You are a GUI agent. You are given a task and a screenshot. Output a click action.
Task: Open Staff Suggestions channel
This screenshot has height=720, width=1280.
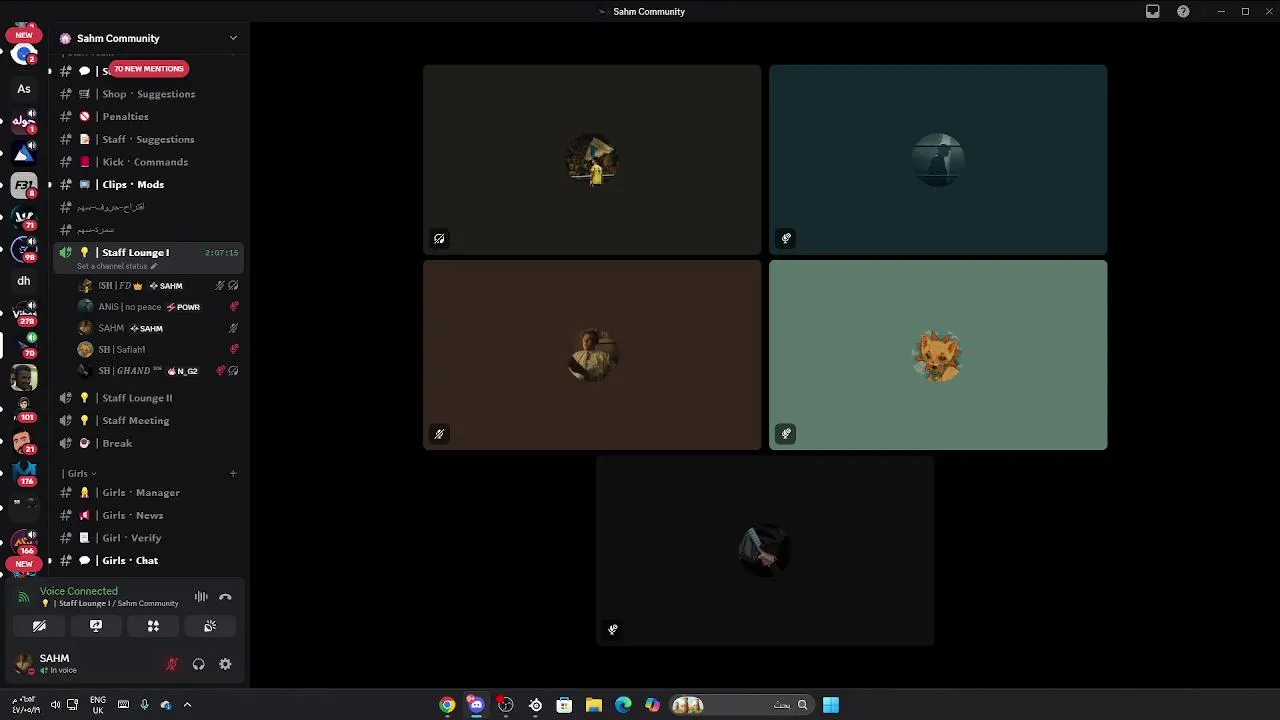pyautogui.click(x=148, y=139)
